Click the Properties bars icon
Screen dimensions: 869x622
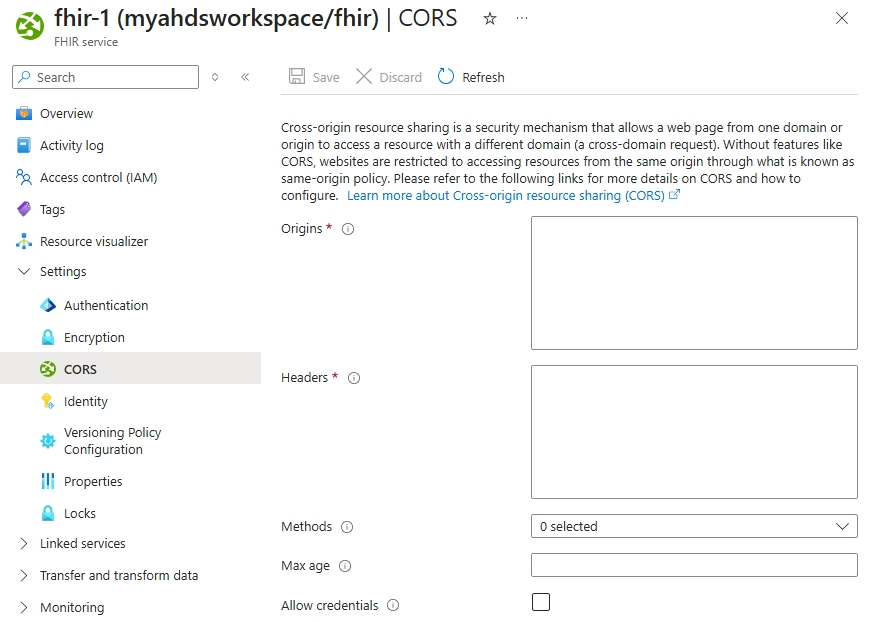tap(48, 481)
